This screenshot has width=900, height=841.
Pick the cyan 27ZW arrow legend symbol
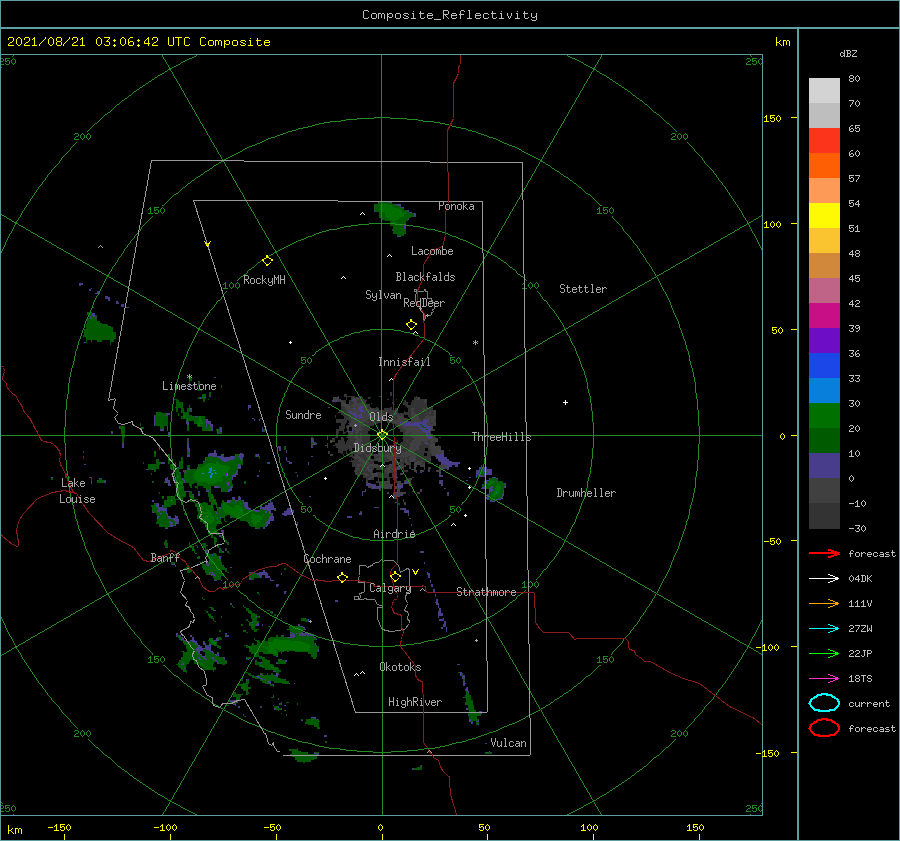[x=824, y=629]
